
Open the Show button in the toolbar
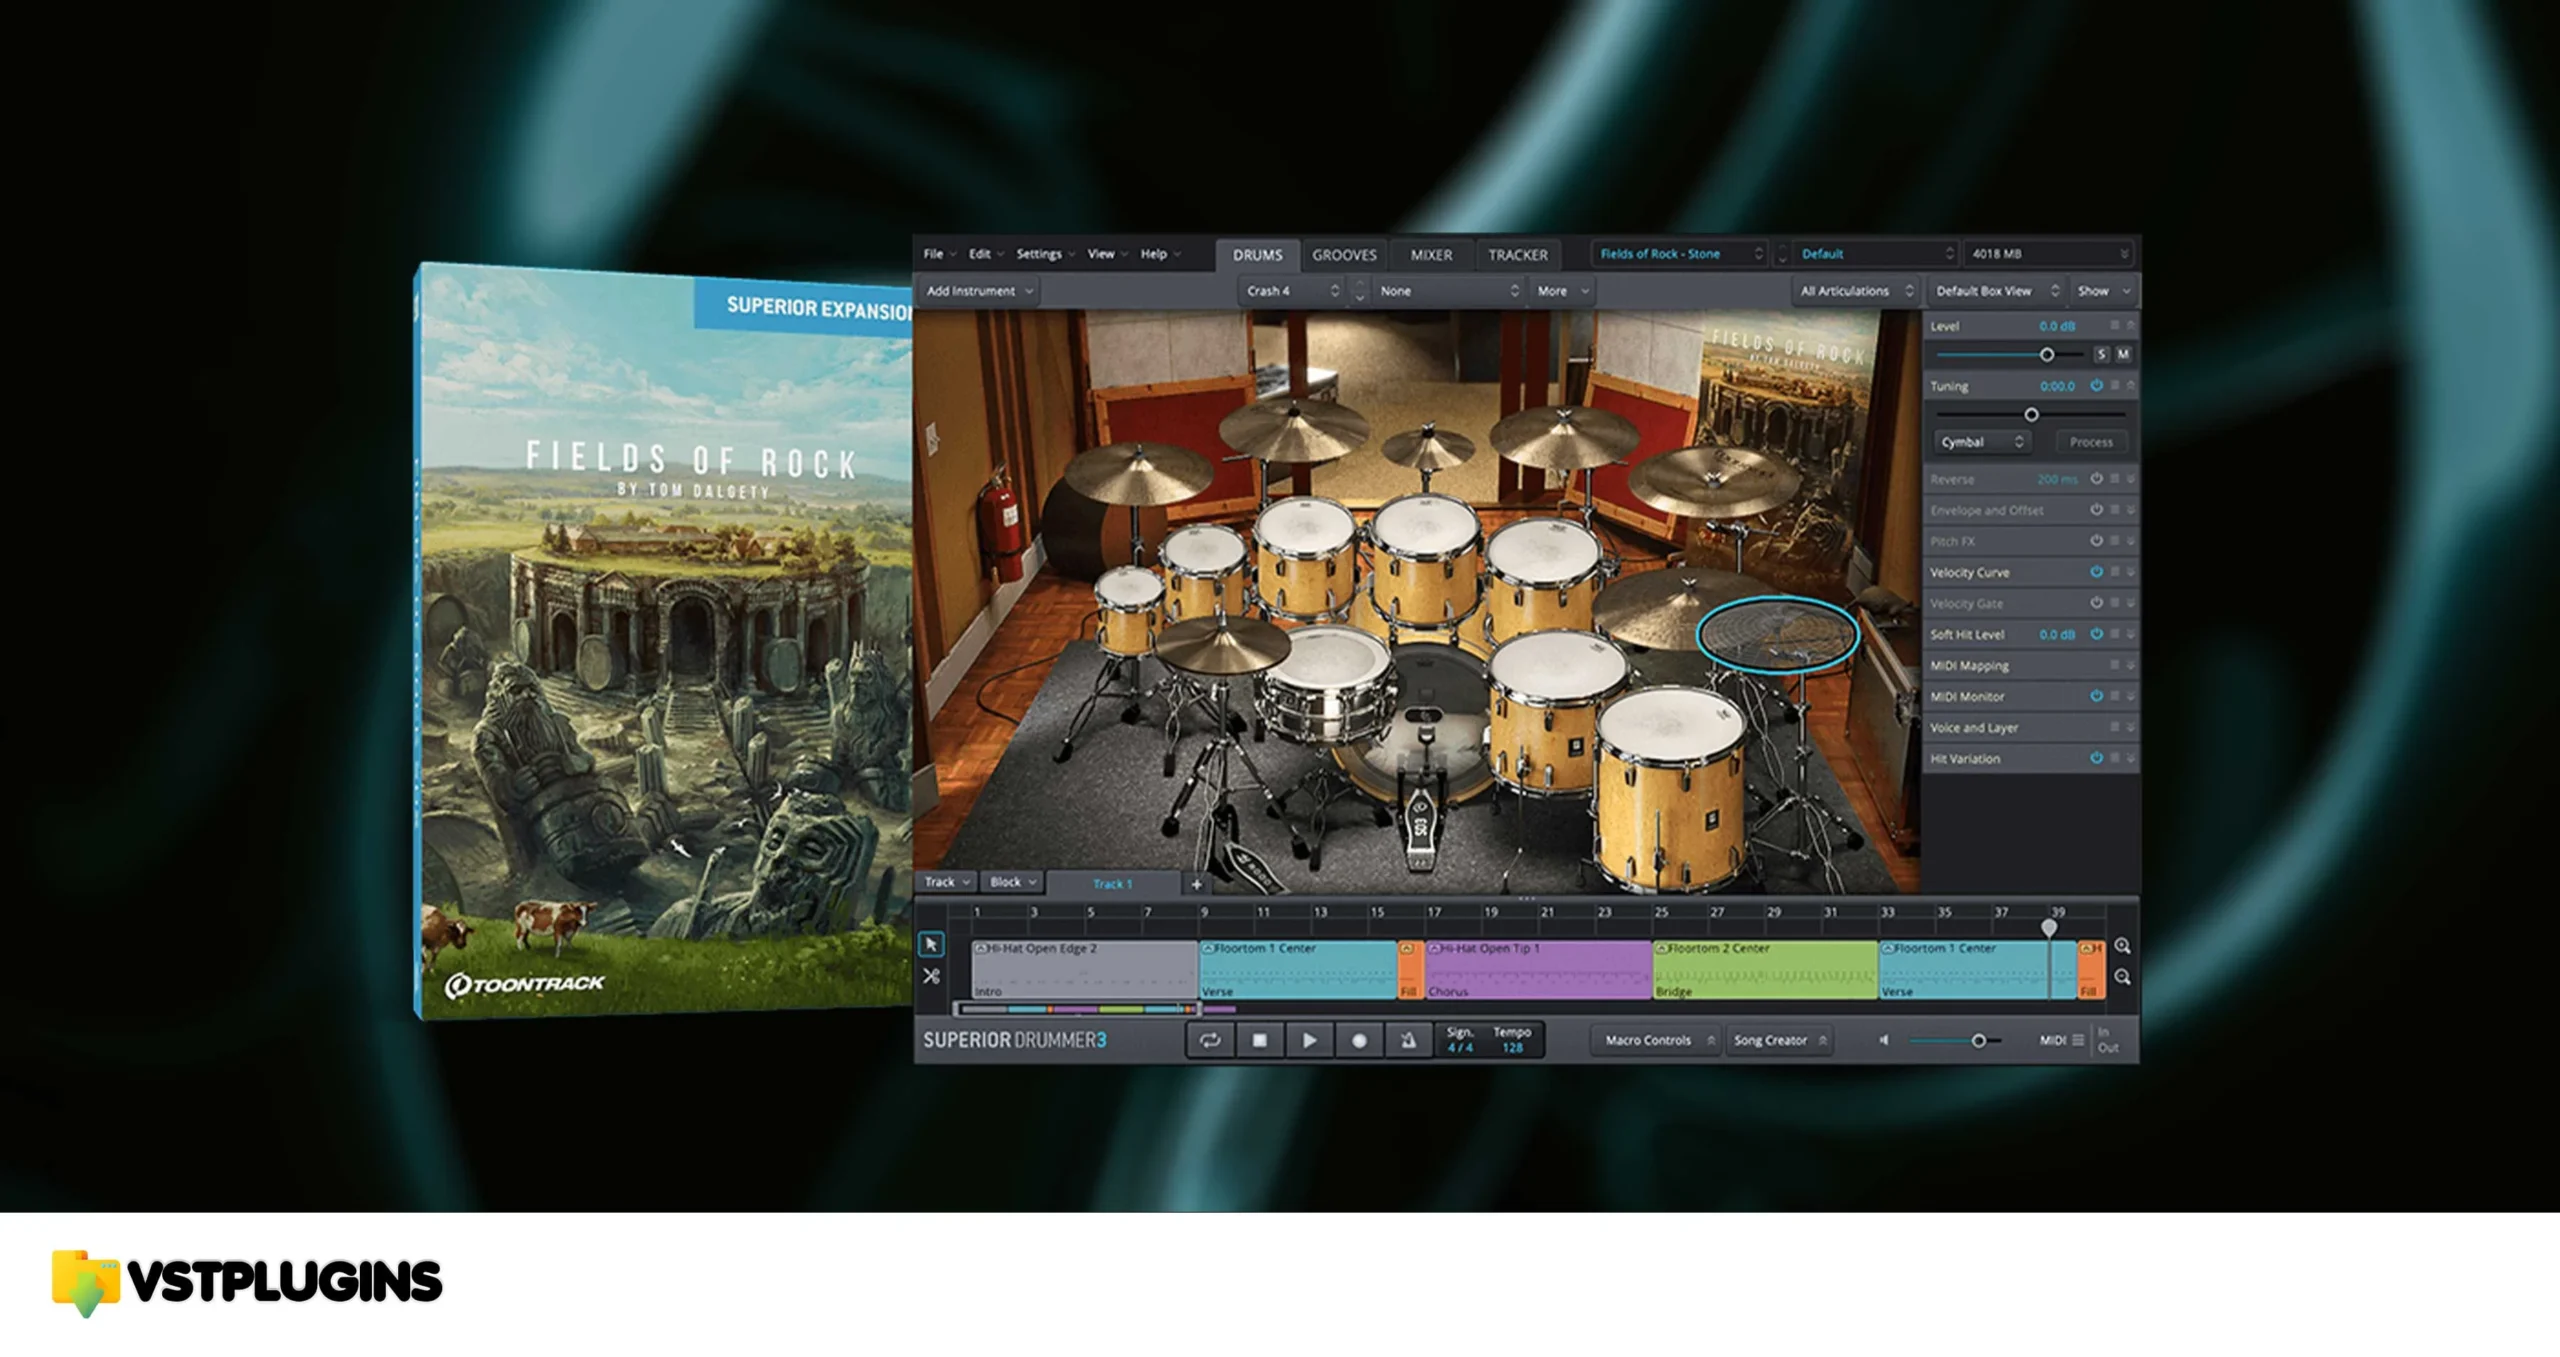click(2103, 291)
